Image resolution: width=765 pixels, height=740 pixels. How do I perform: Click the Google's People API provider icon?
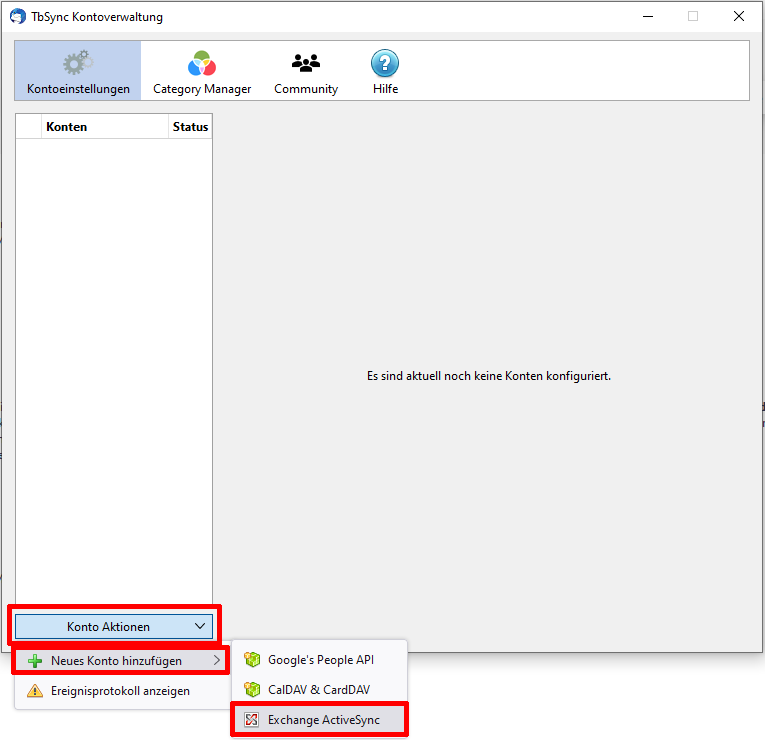click(252, 660)
